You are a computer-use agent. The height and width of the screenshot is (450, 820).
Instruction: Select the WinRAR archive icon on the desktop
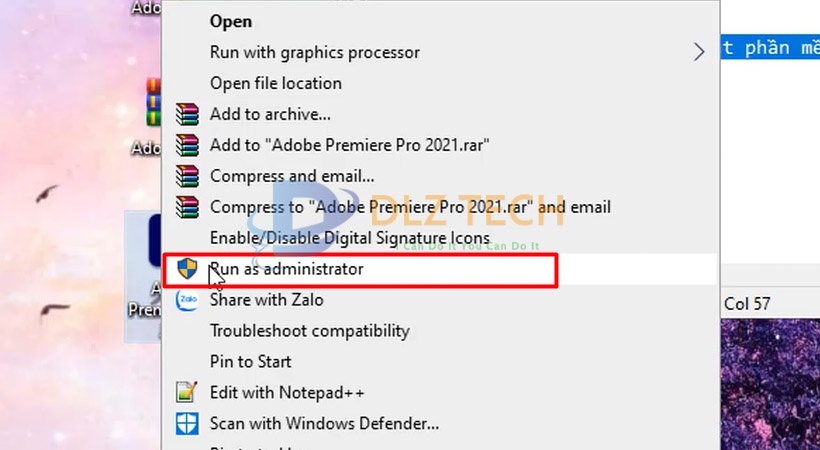click(153, 102)
